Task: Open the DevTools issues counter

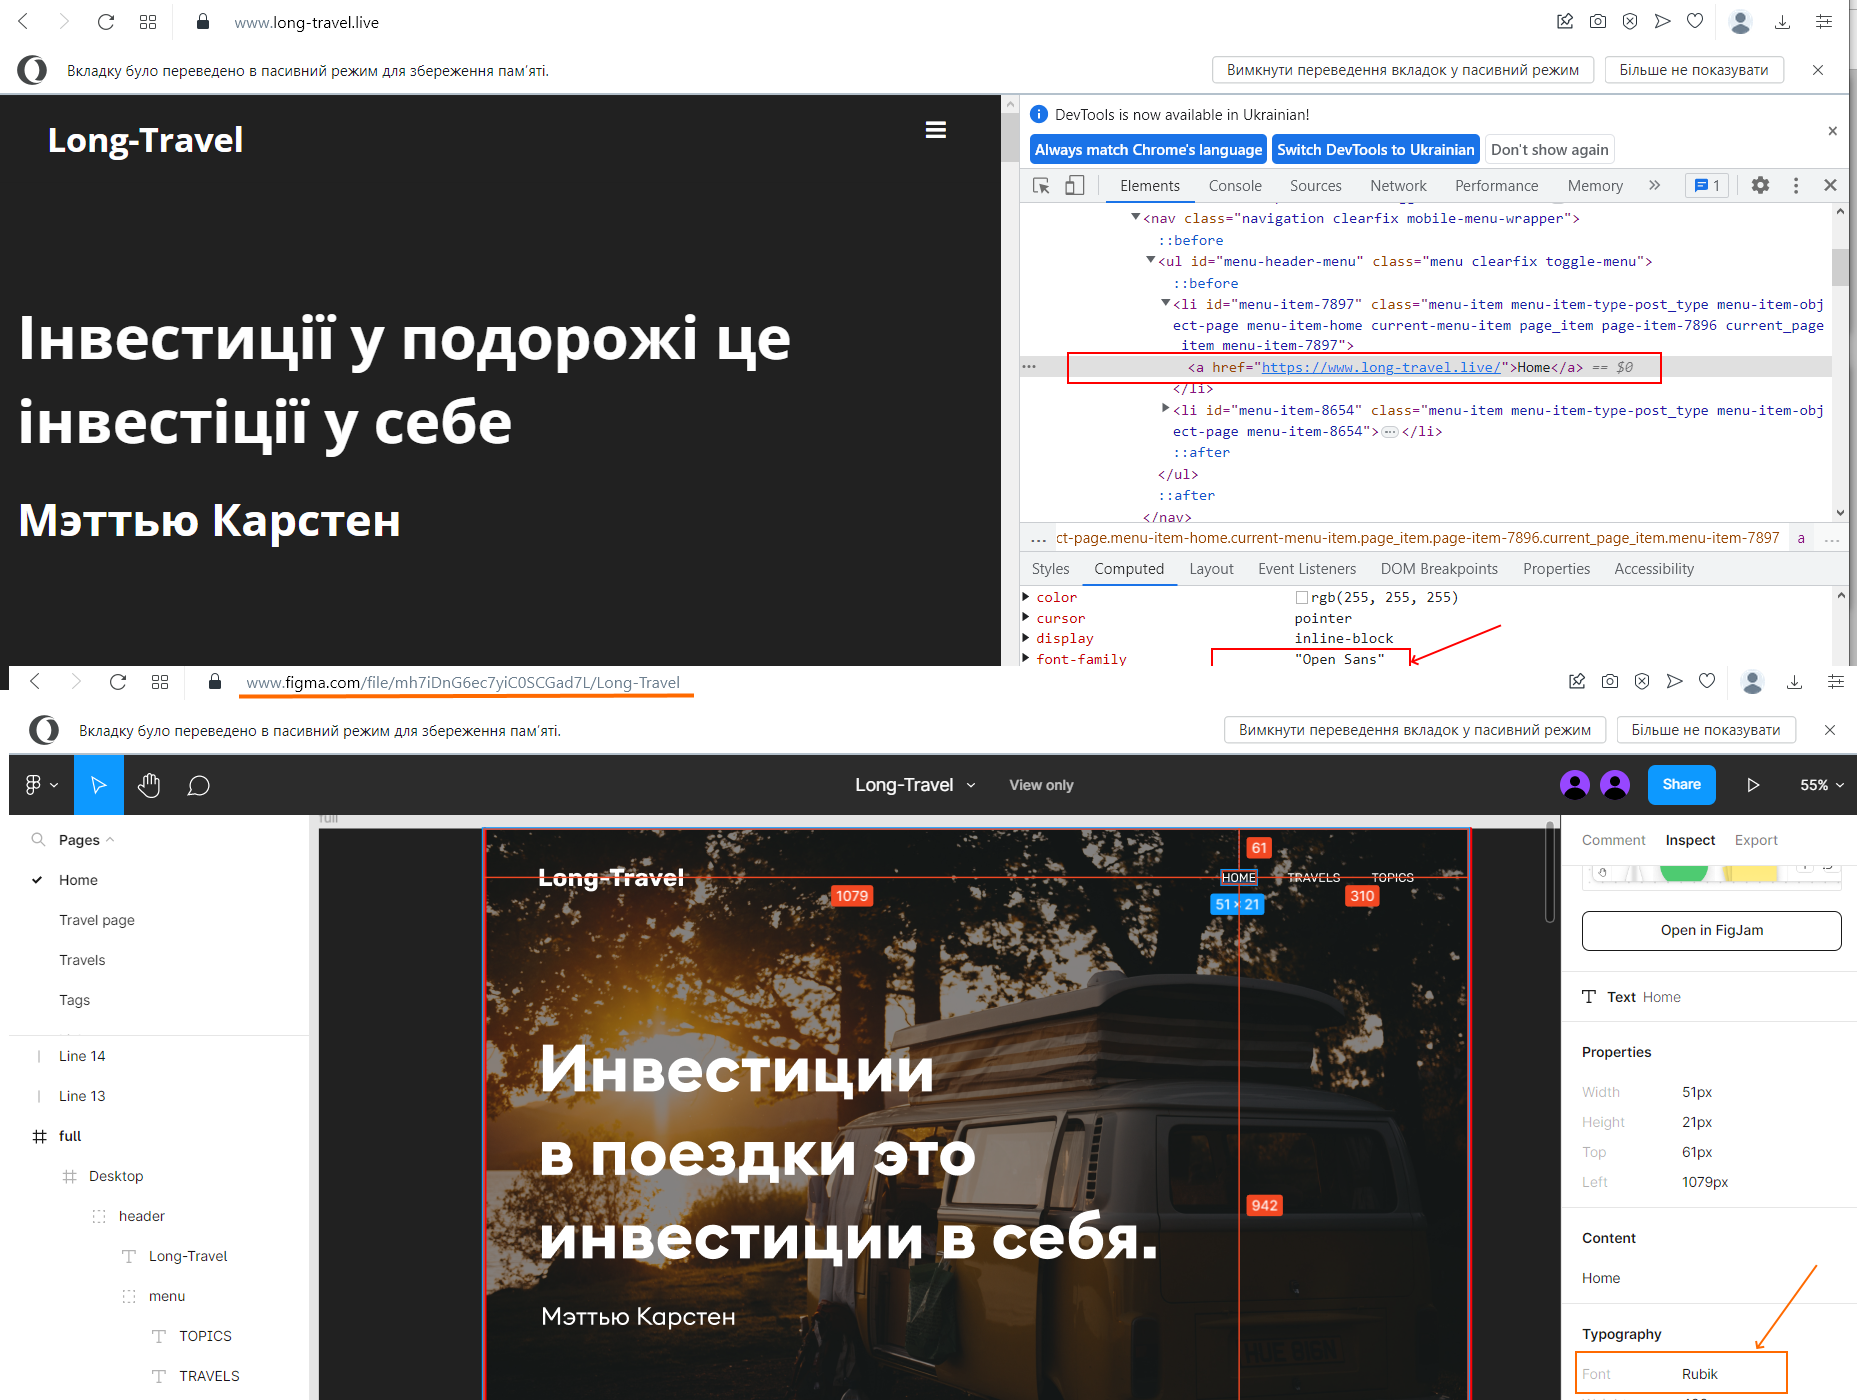Action: (x=1706, y=185)
